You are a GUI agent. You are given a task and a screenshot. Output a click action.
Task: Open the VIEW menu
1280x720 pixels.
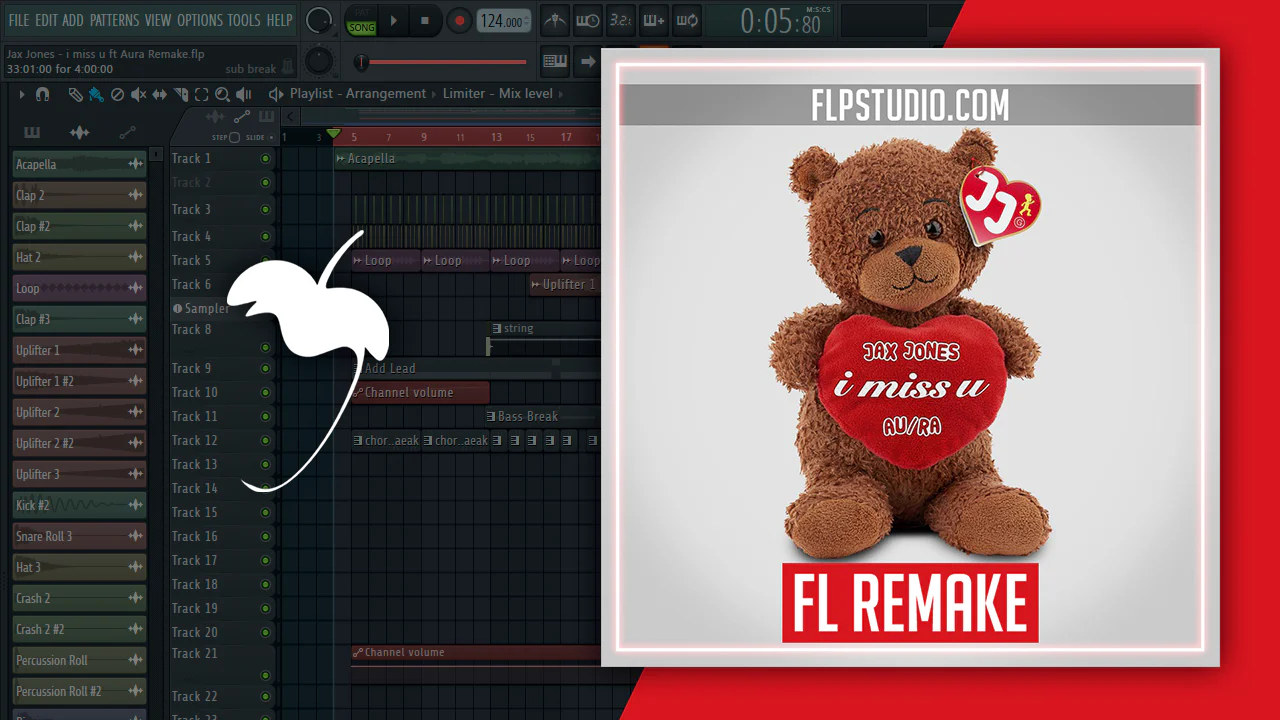[158, 20]
